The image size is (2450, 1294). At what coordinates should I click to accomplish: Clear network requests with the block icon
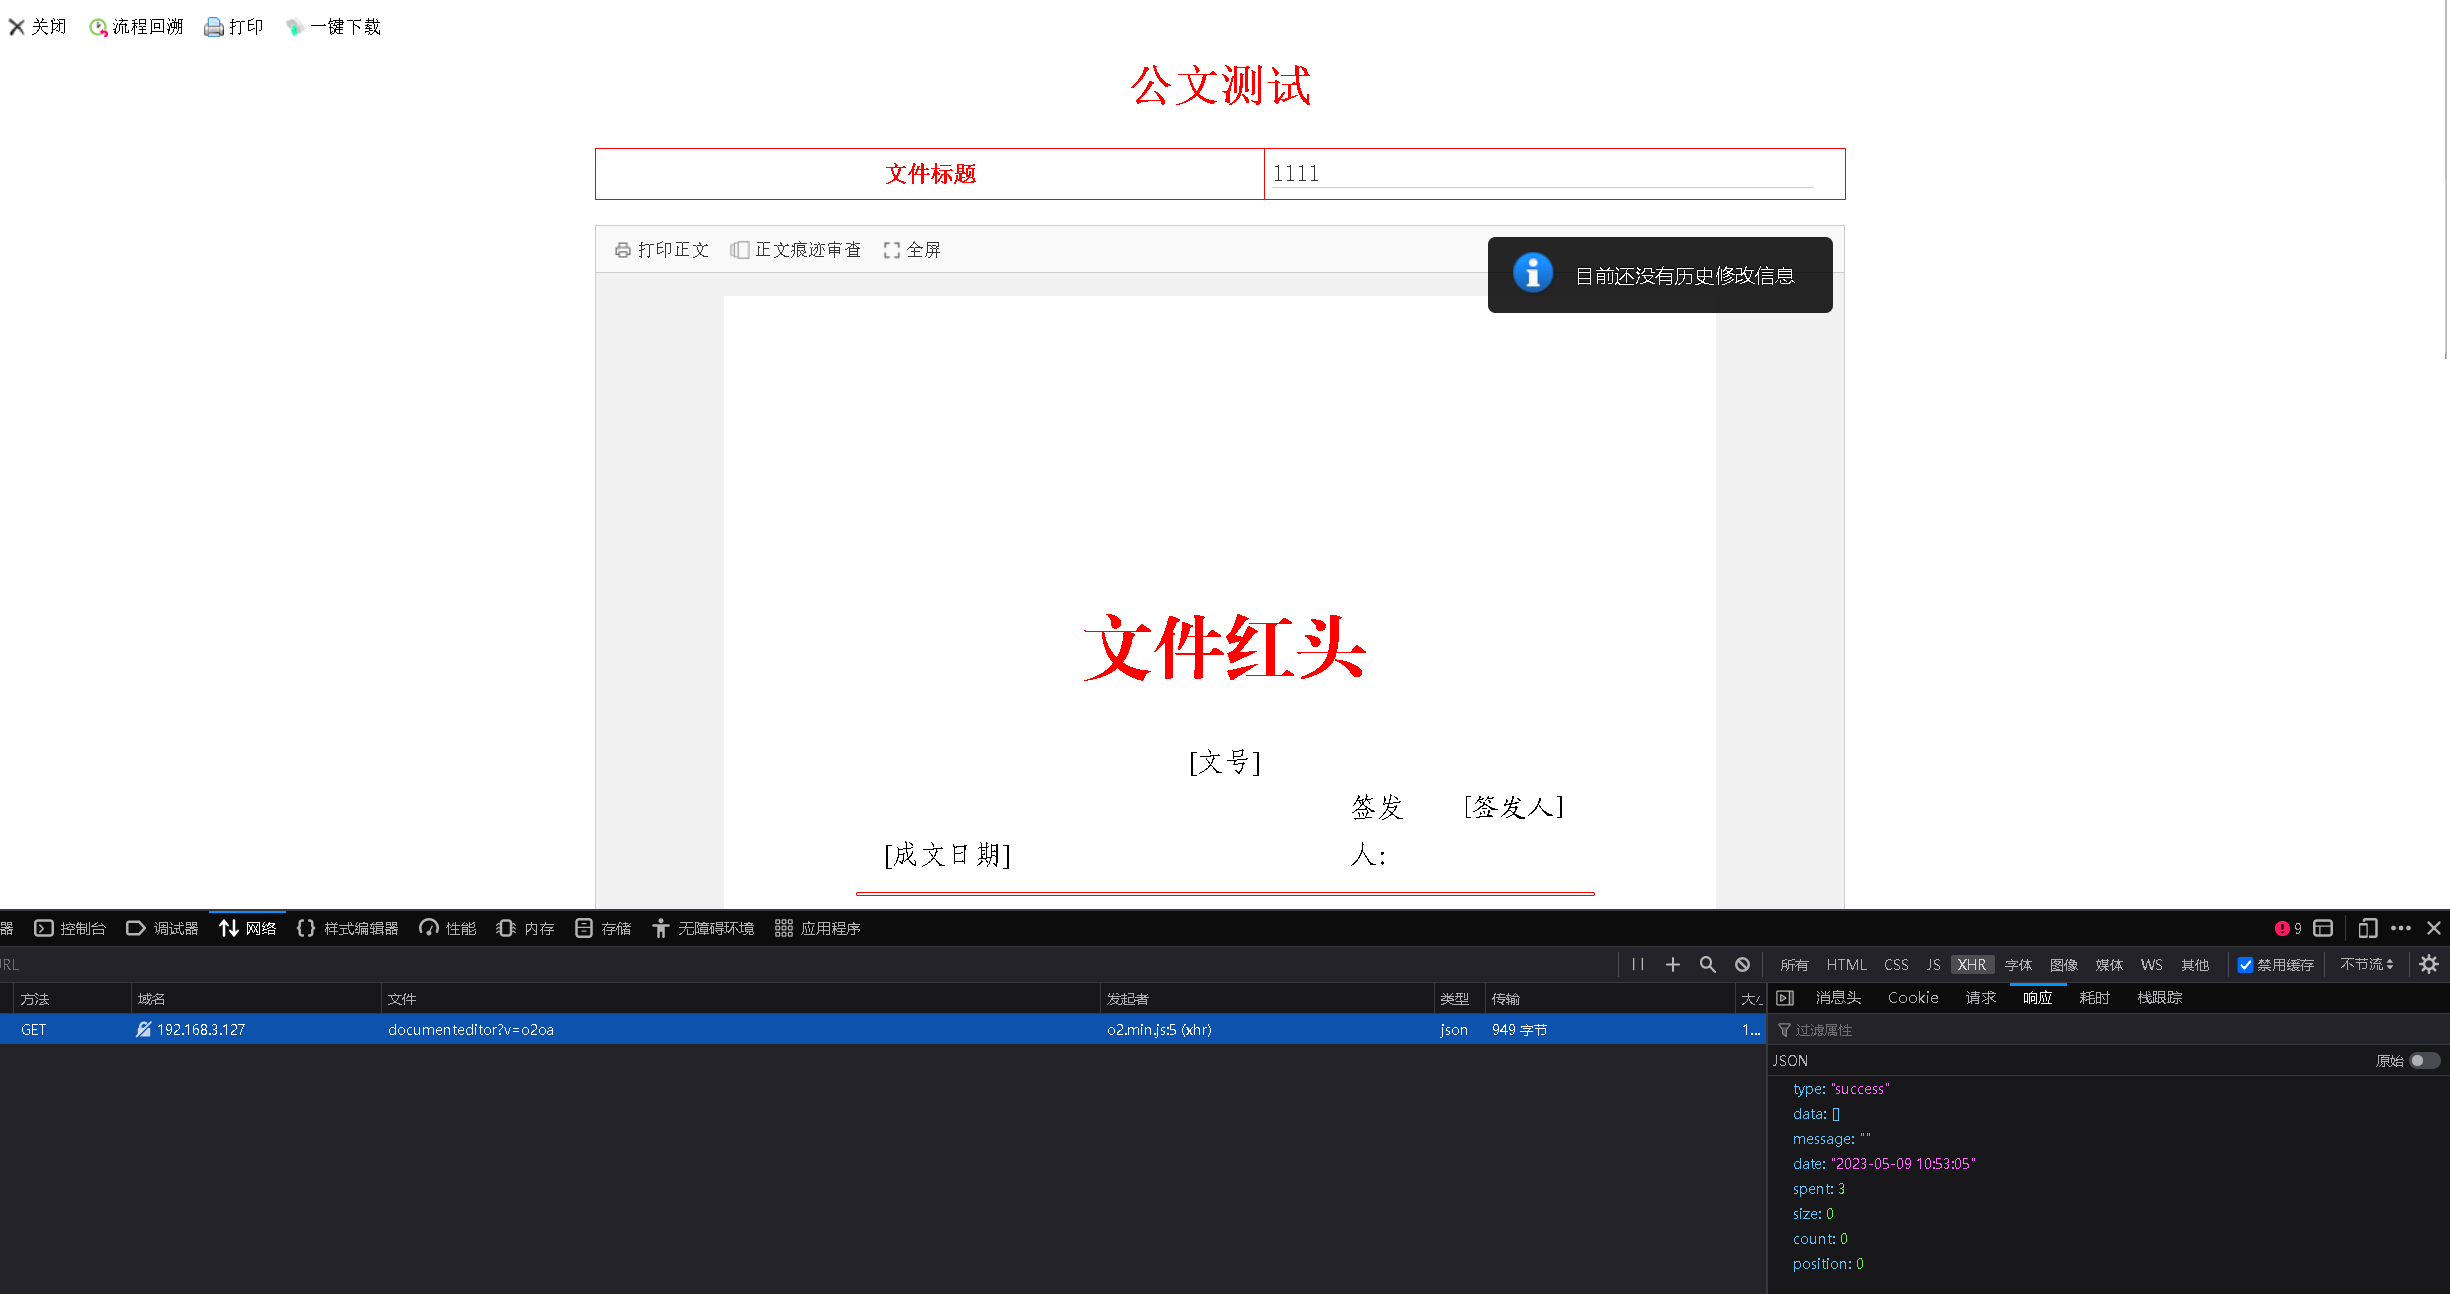click(x=1742, y=964)
